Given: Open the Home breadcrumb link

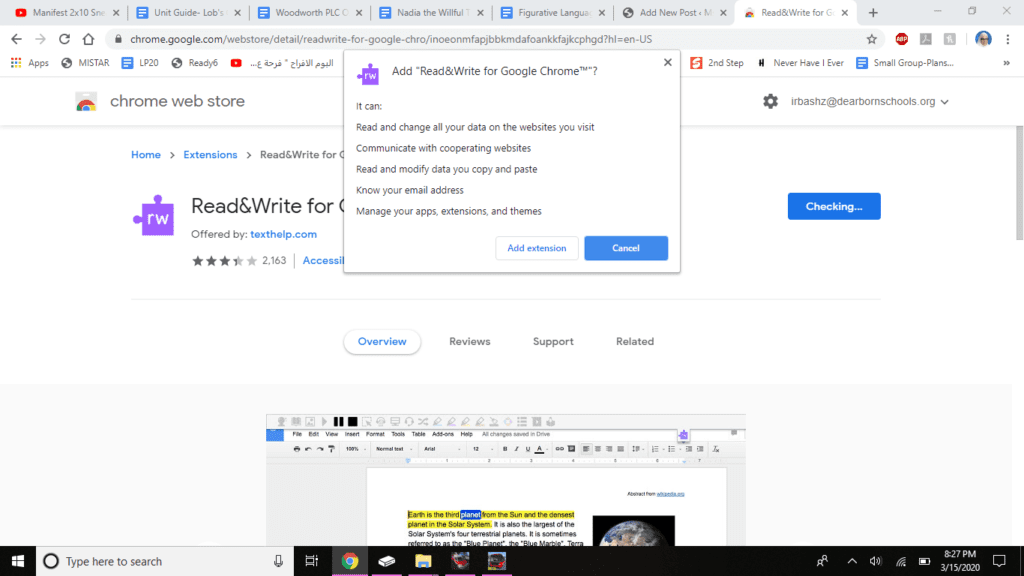Looking at the screenshot, I should [x=146, y=155].
